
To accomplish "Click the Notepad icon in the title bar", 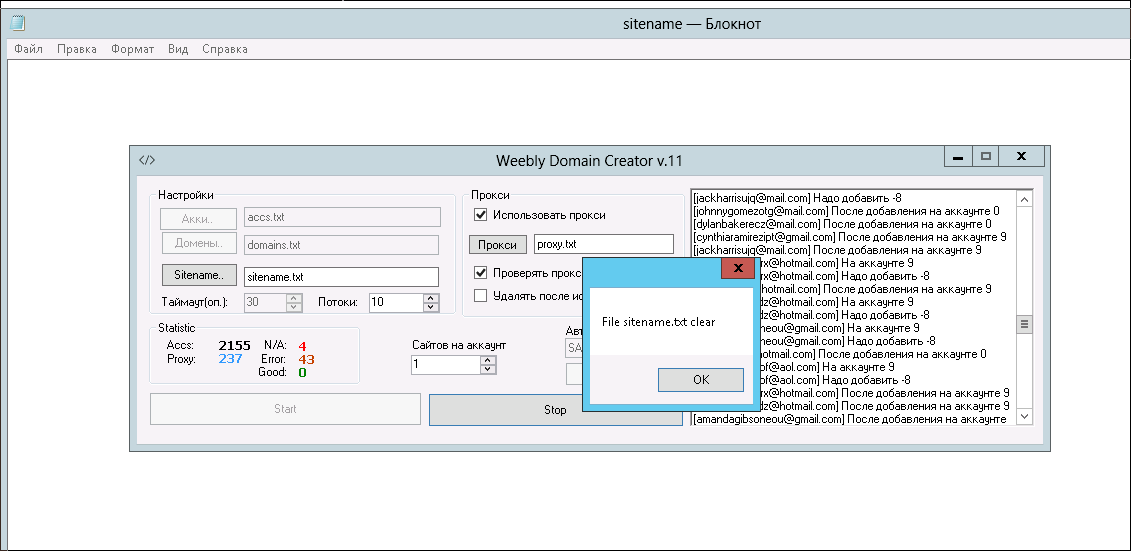I will [18, 24].
